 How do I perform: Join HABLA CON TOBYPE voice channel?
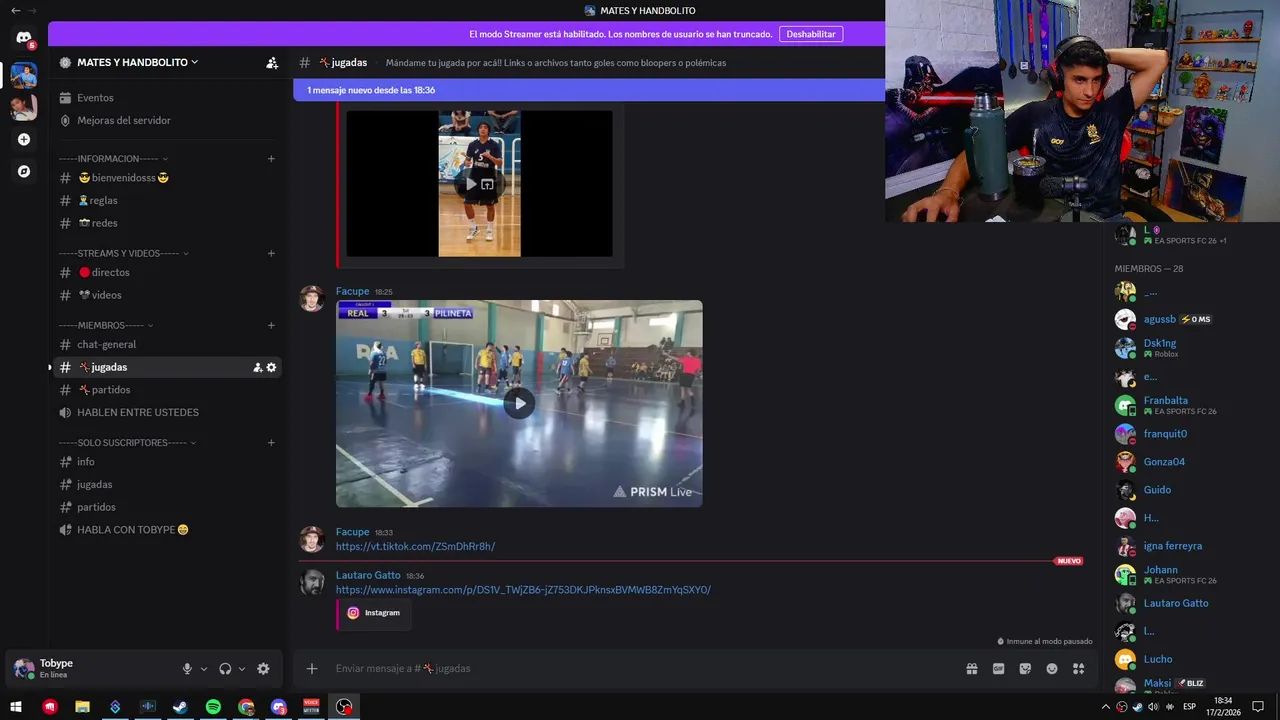166,530
